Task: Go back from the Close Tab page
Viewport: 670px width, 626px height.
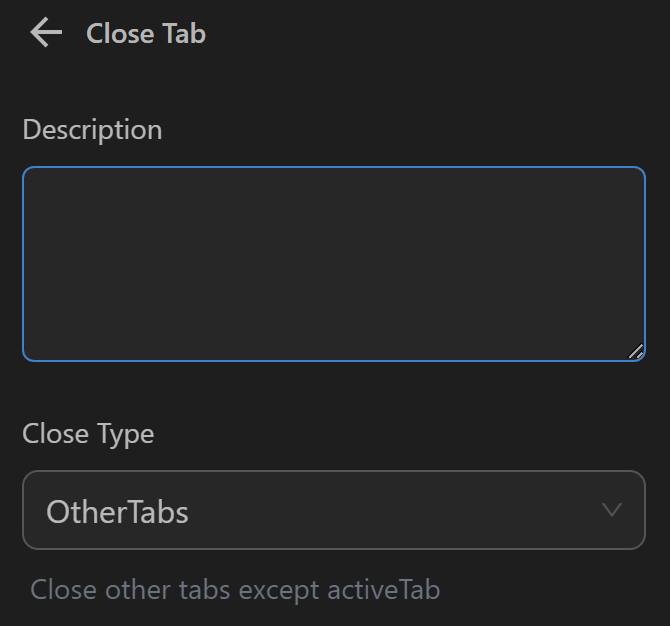Action: tap(46, 33)
